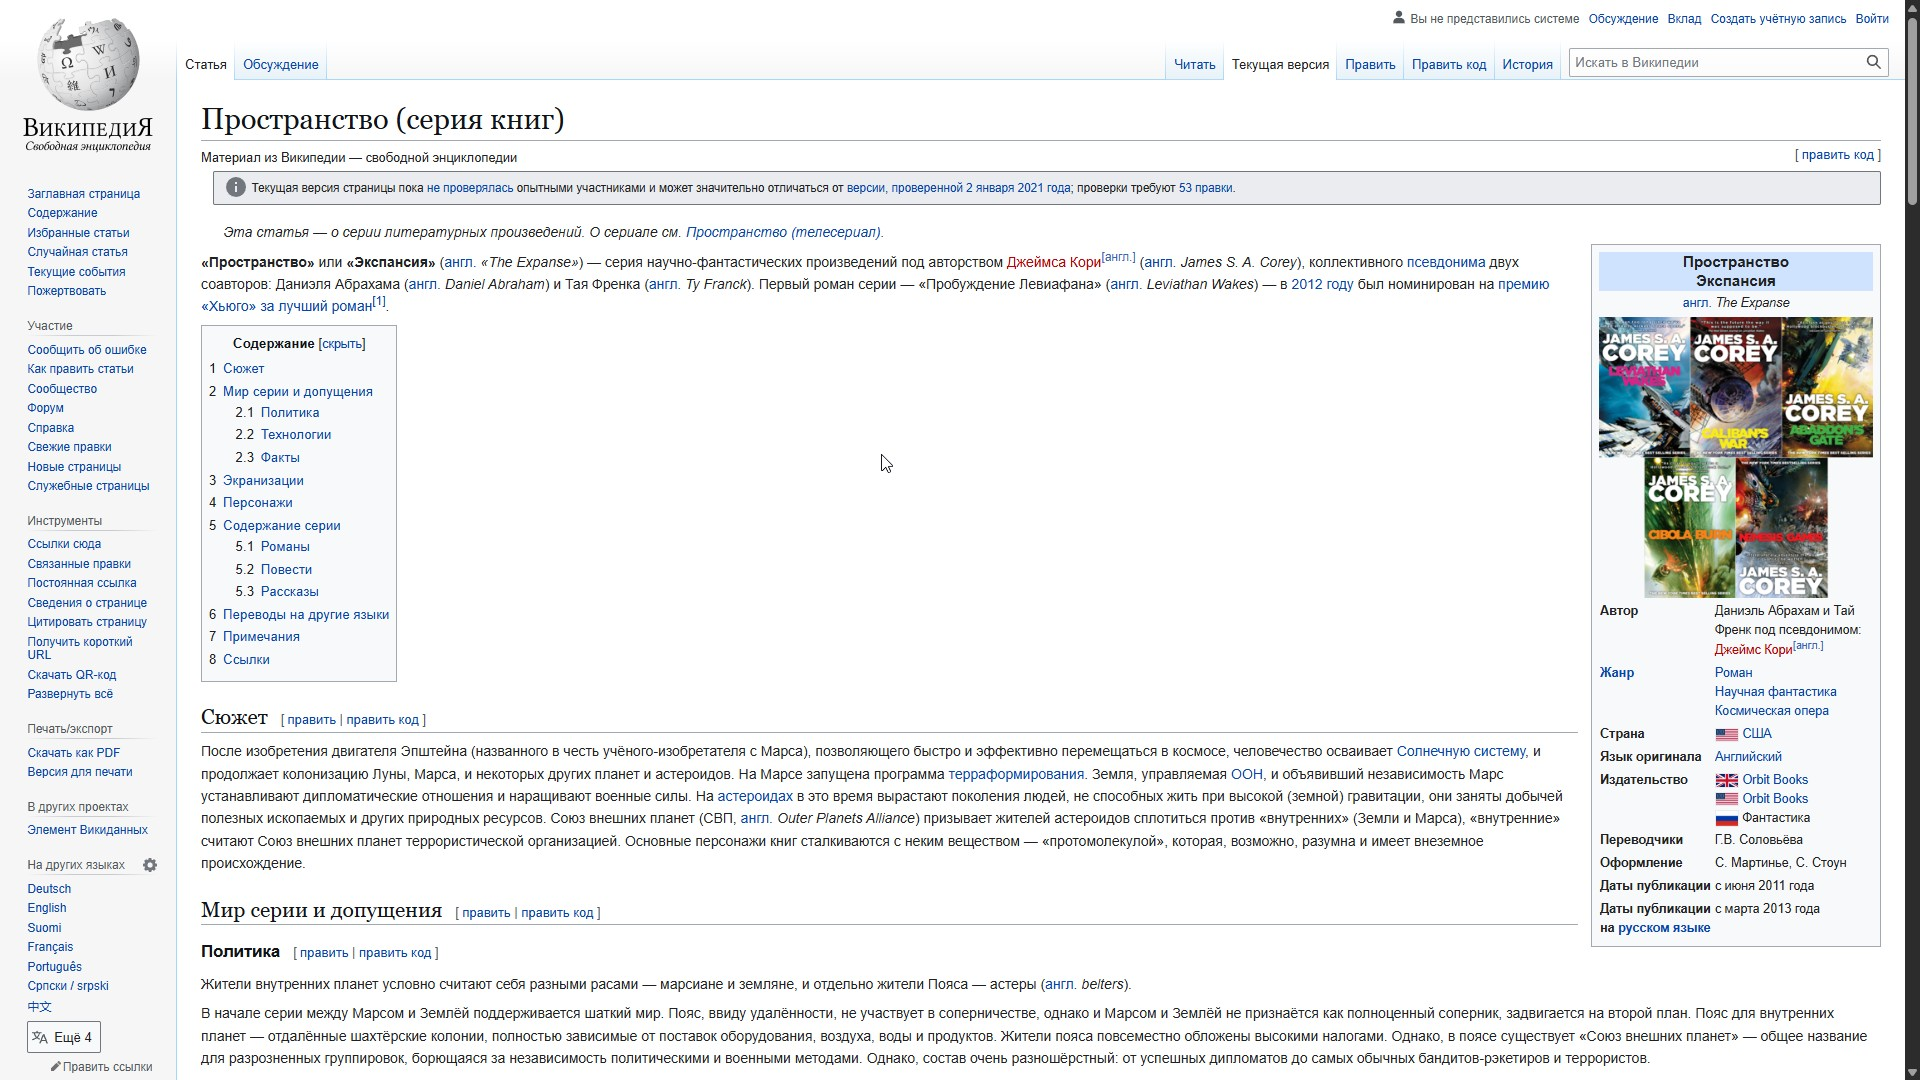Click the info icon in review notice
Viewport: 1920px width, 1080px height.
236,188
